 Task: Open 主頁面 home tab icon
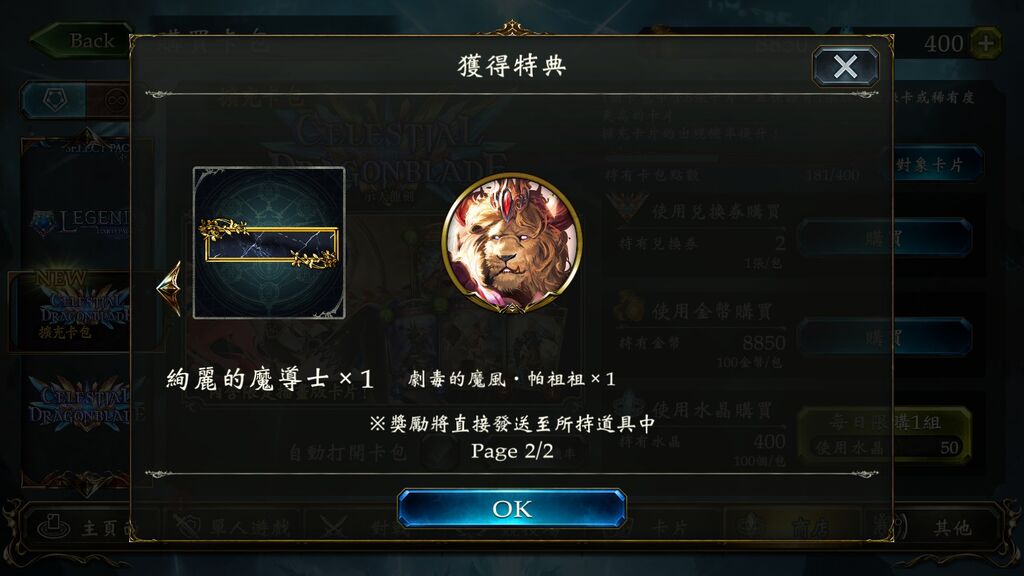54,526
